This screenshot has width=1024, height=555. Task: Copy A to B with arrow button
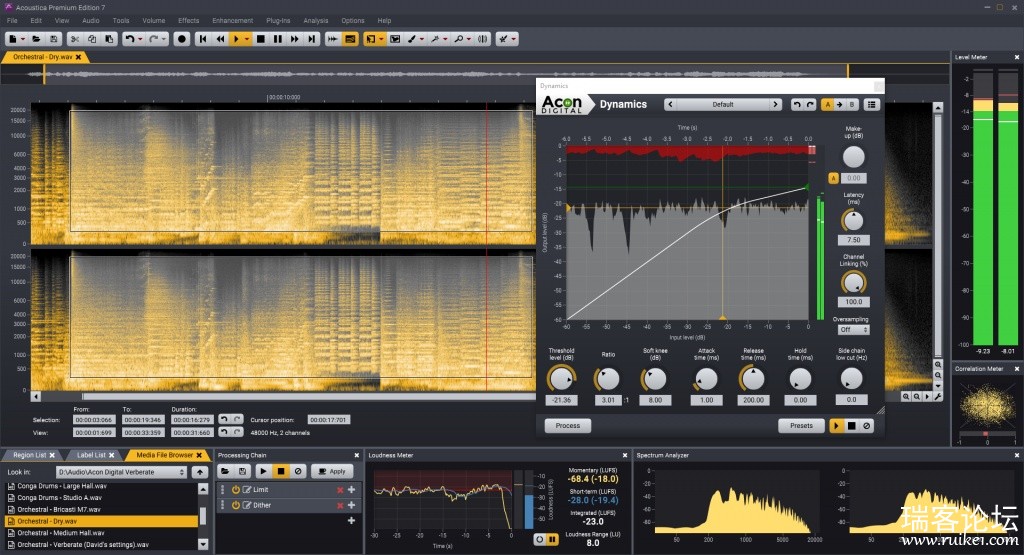click(840, 104)
